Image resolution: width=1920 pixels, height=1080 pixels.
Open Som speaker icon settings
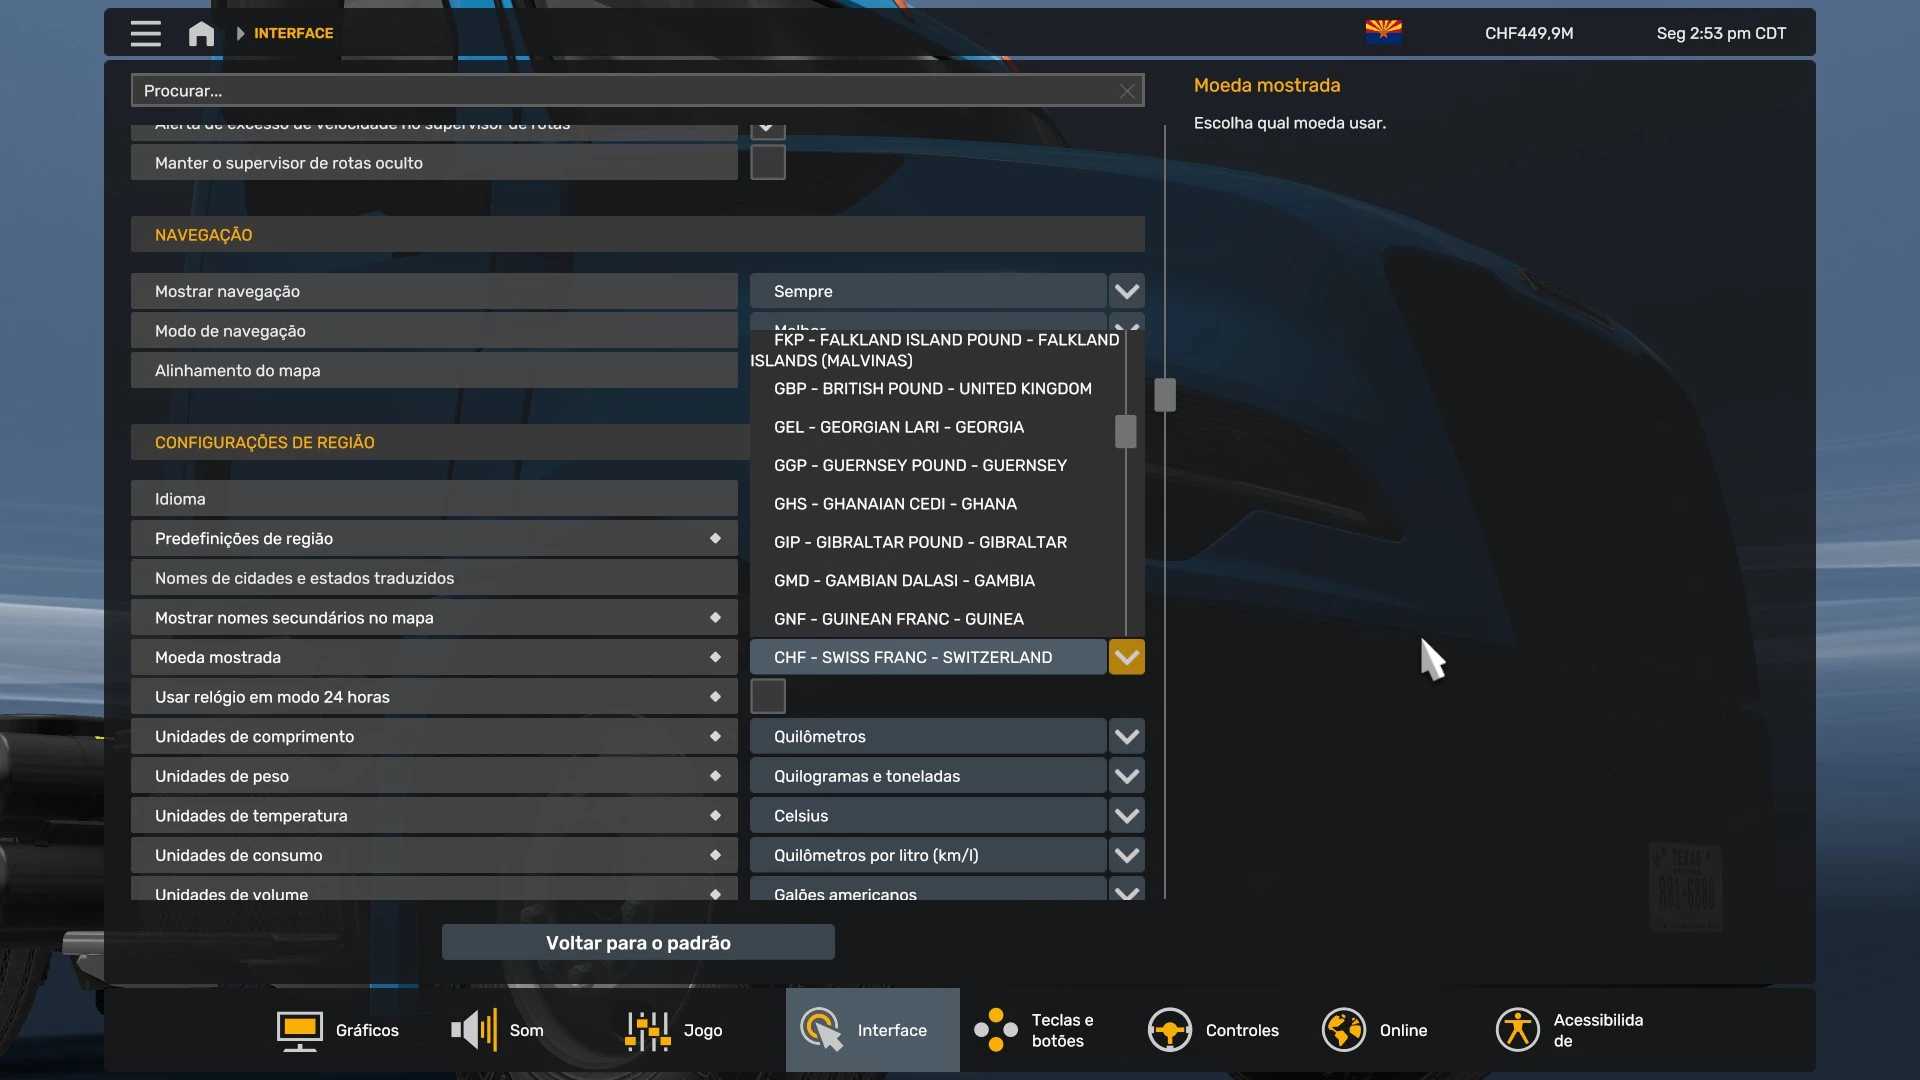[x=474, y=1030]
